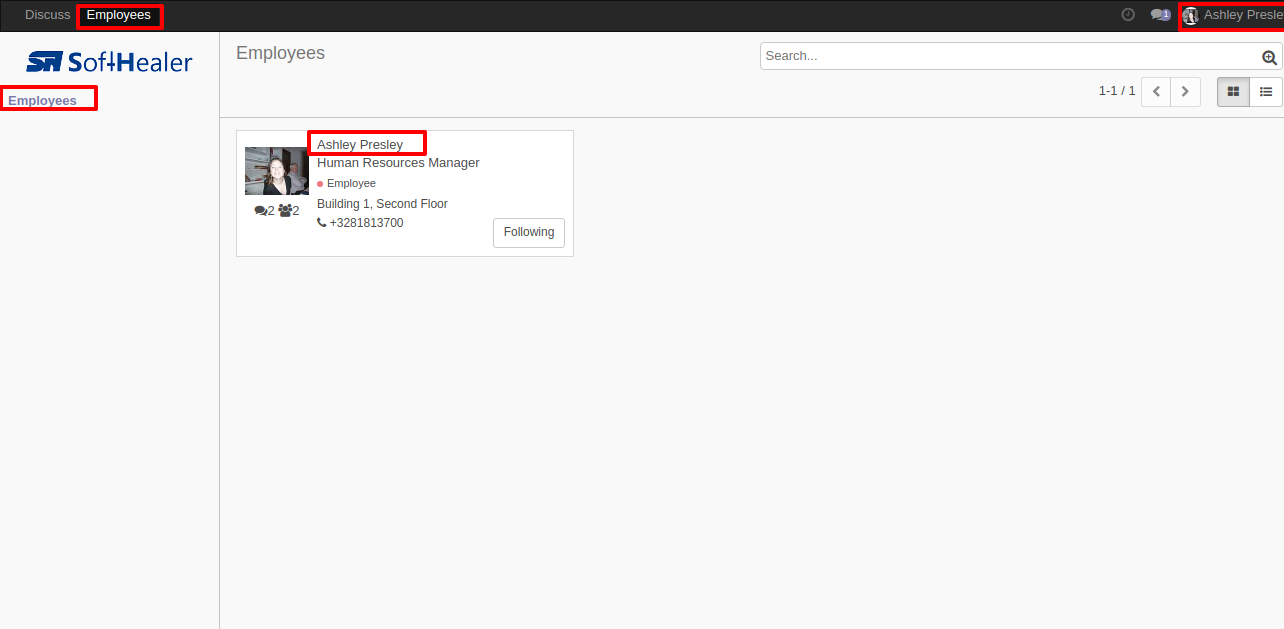Switch to kanban view
The height and width of the screenshot is (629, 1284).
(x=1233, y=91)
